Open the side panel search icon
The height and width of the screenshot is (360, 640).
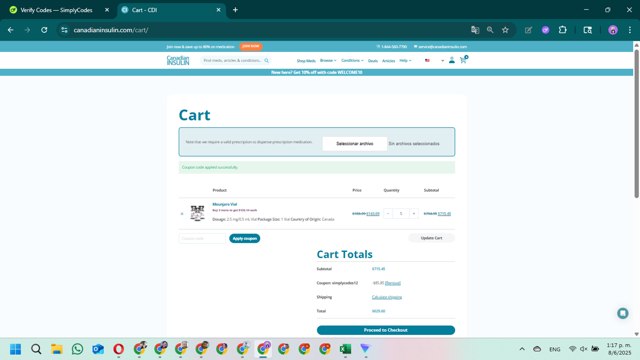pyautogui.click(x=587, y=30)
